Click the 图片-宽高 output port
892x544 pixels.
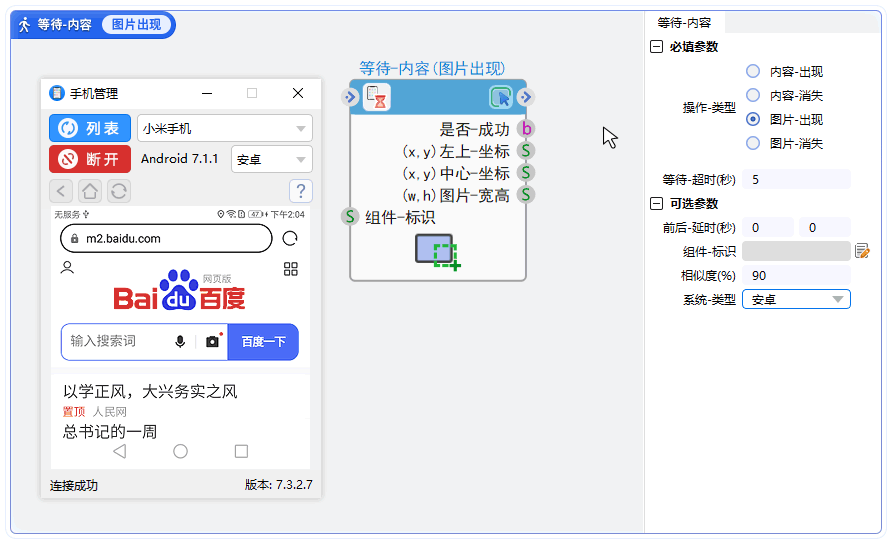coord(526,195)
